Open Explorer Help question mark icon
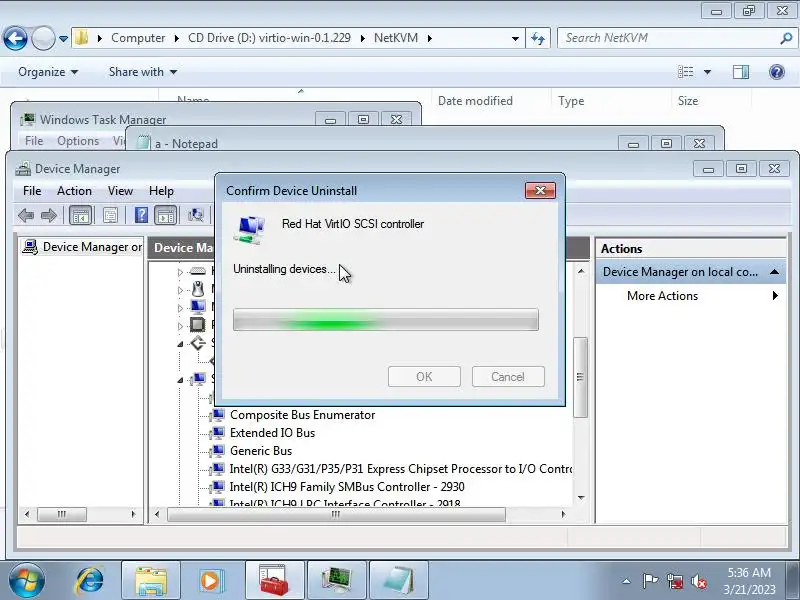This screenshot has height=600, width=800. pos(777,72)
